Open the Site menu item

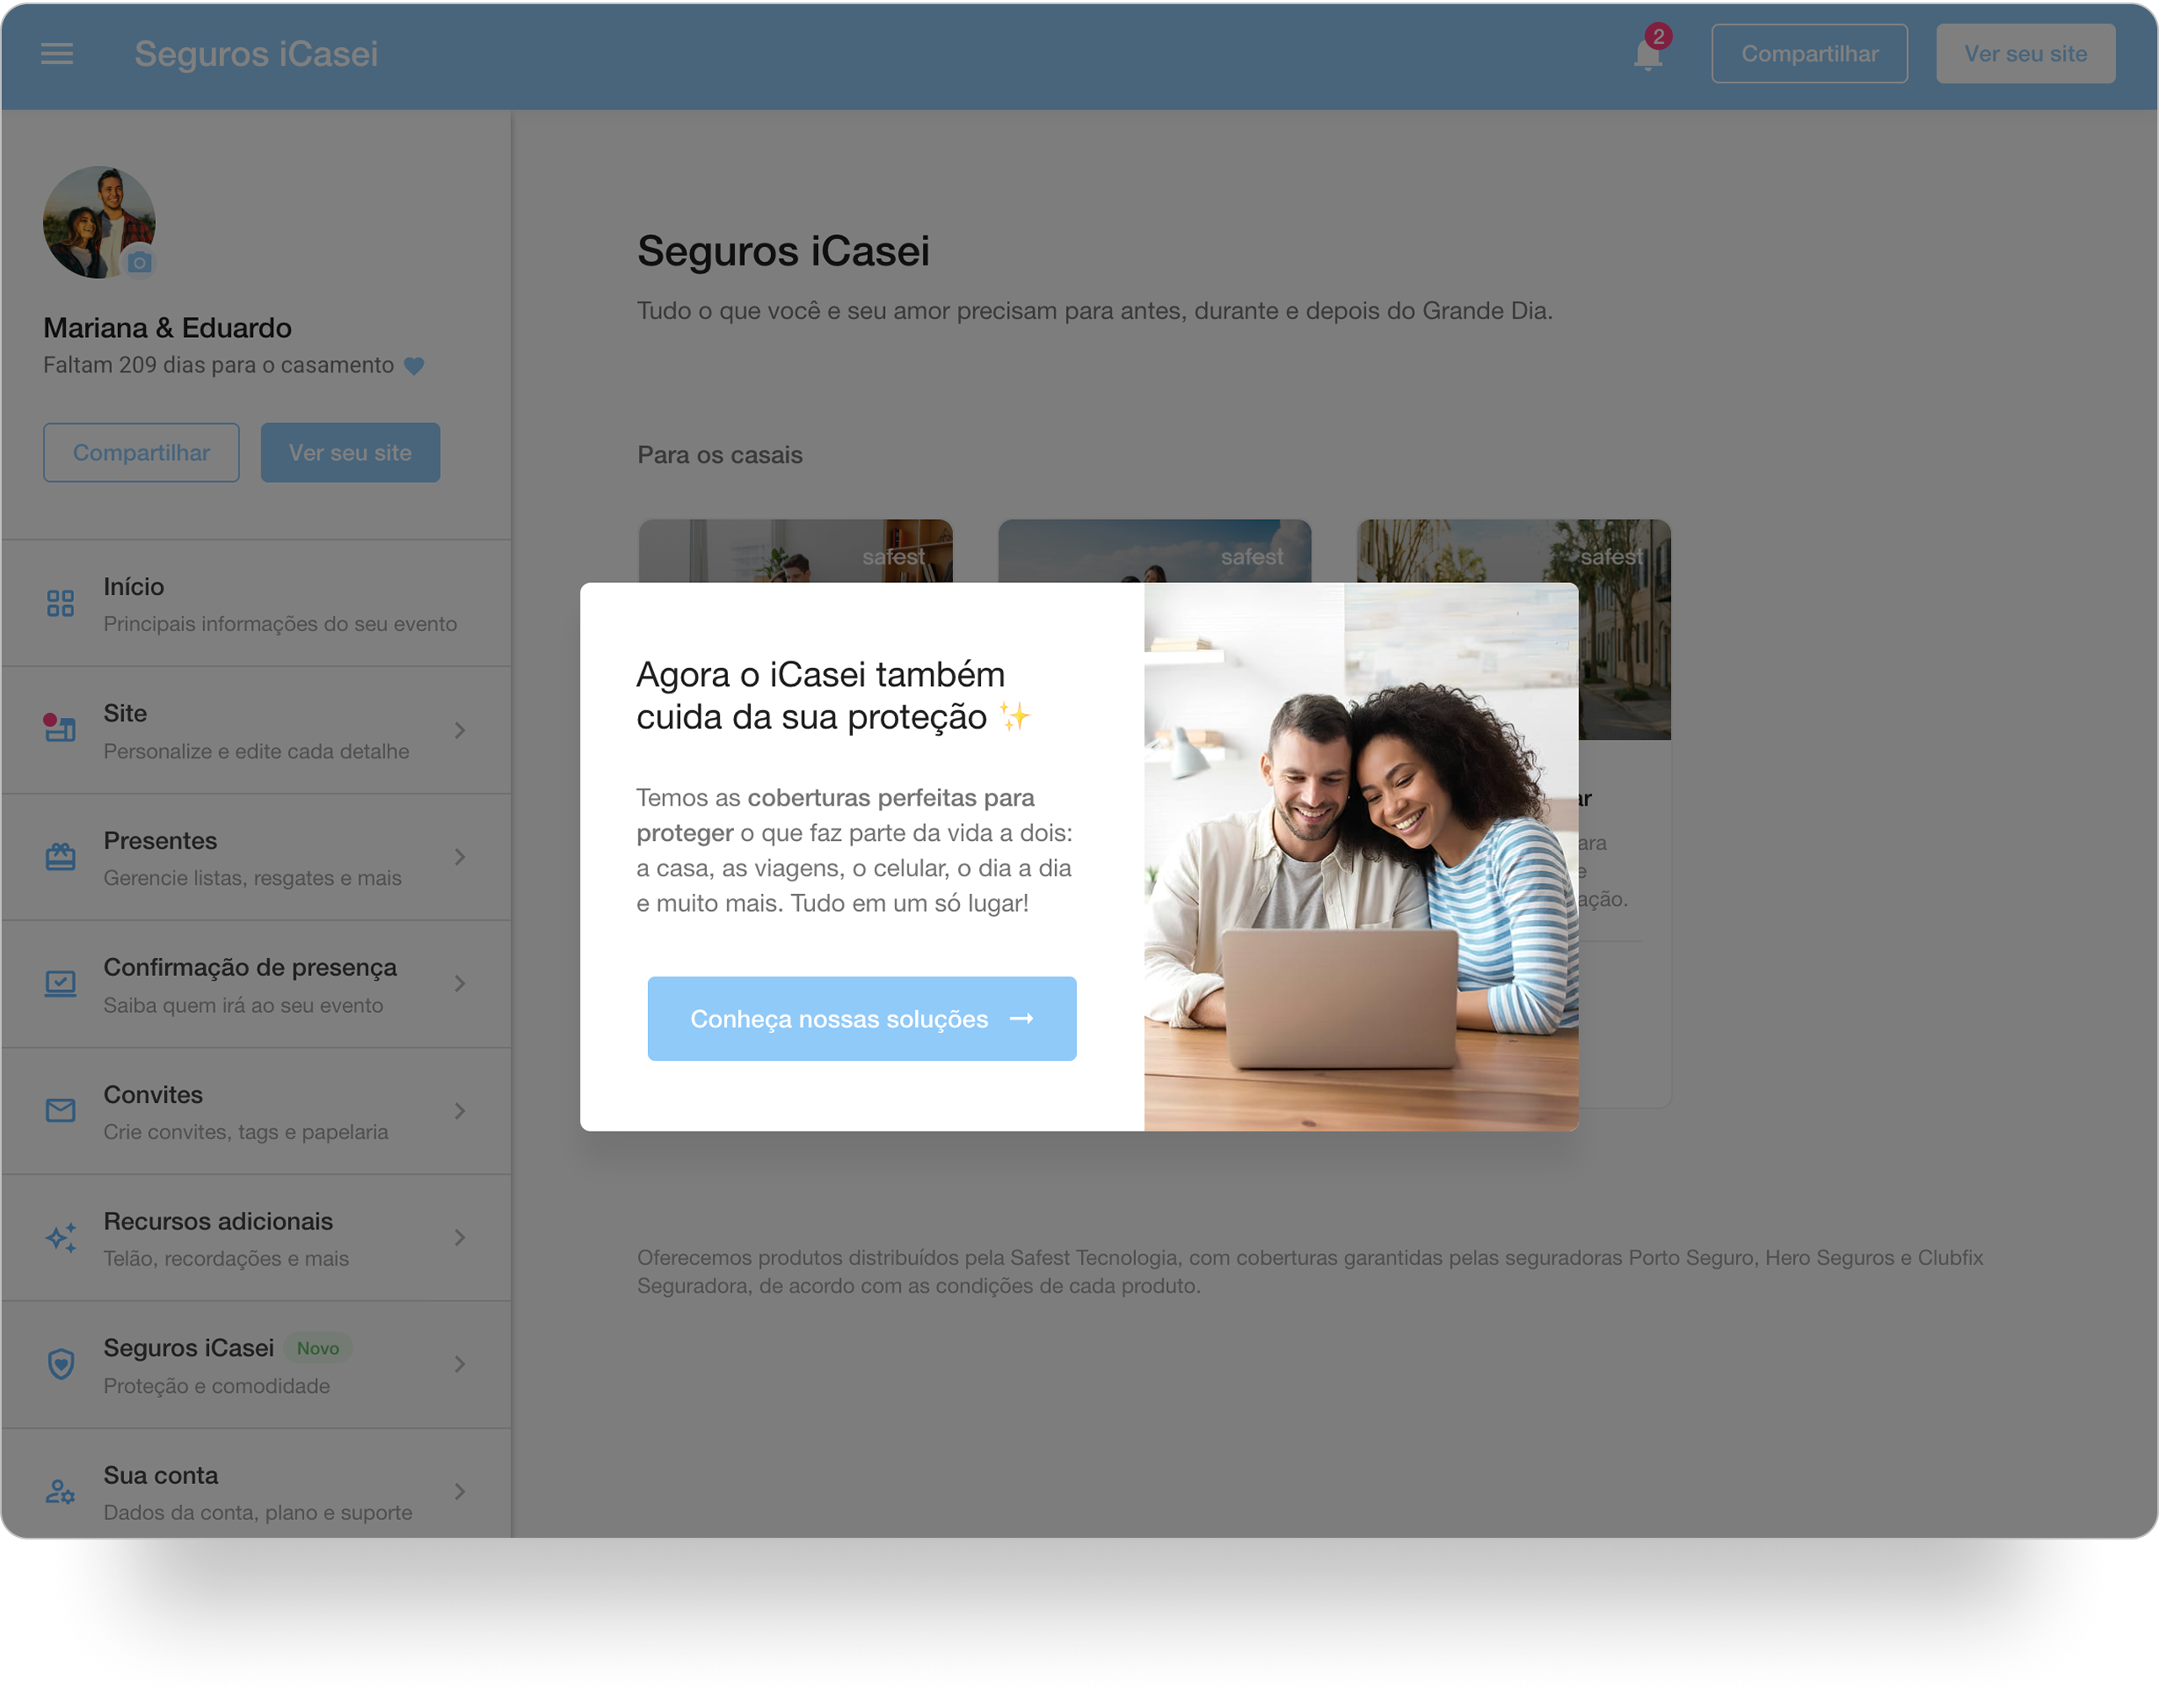click(x=256, y=731)
